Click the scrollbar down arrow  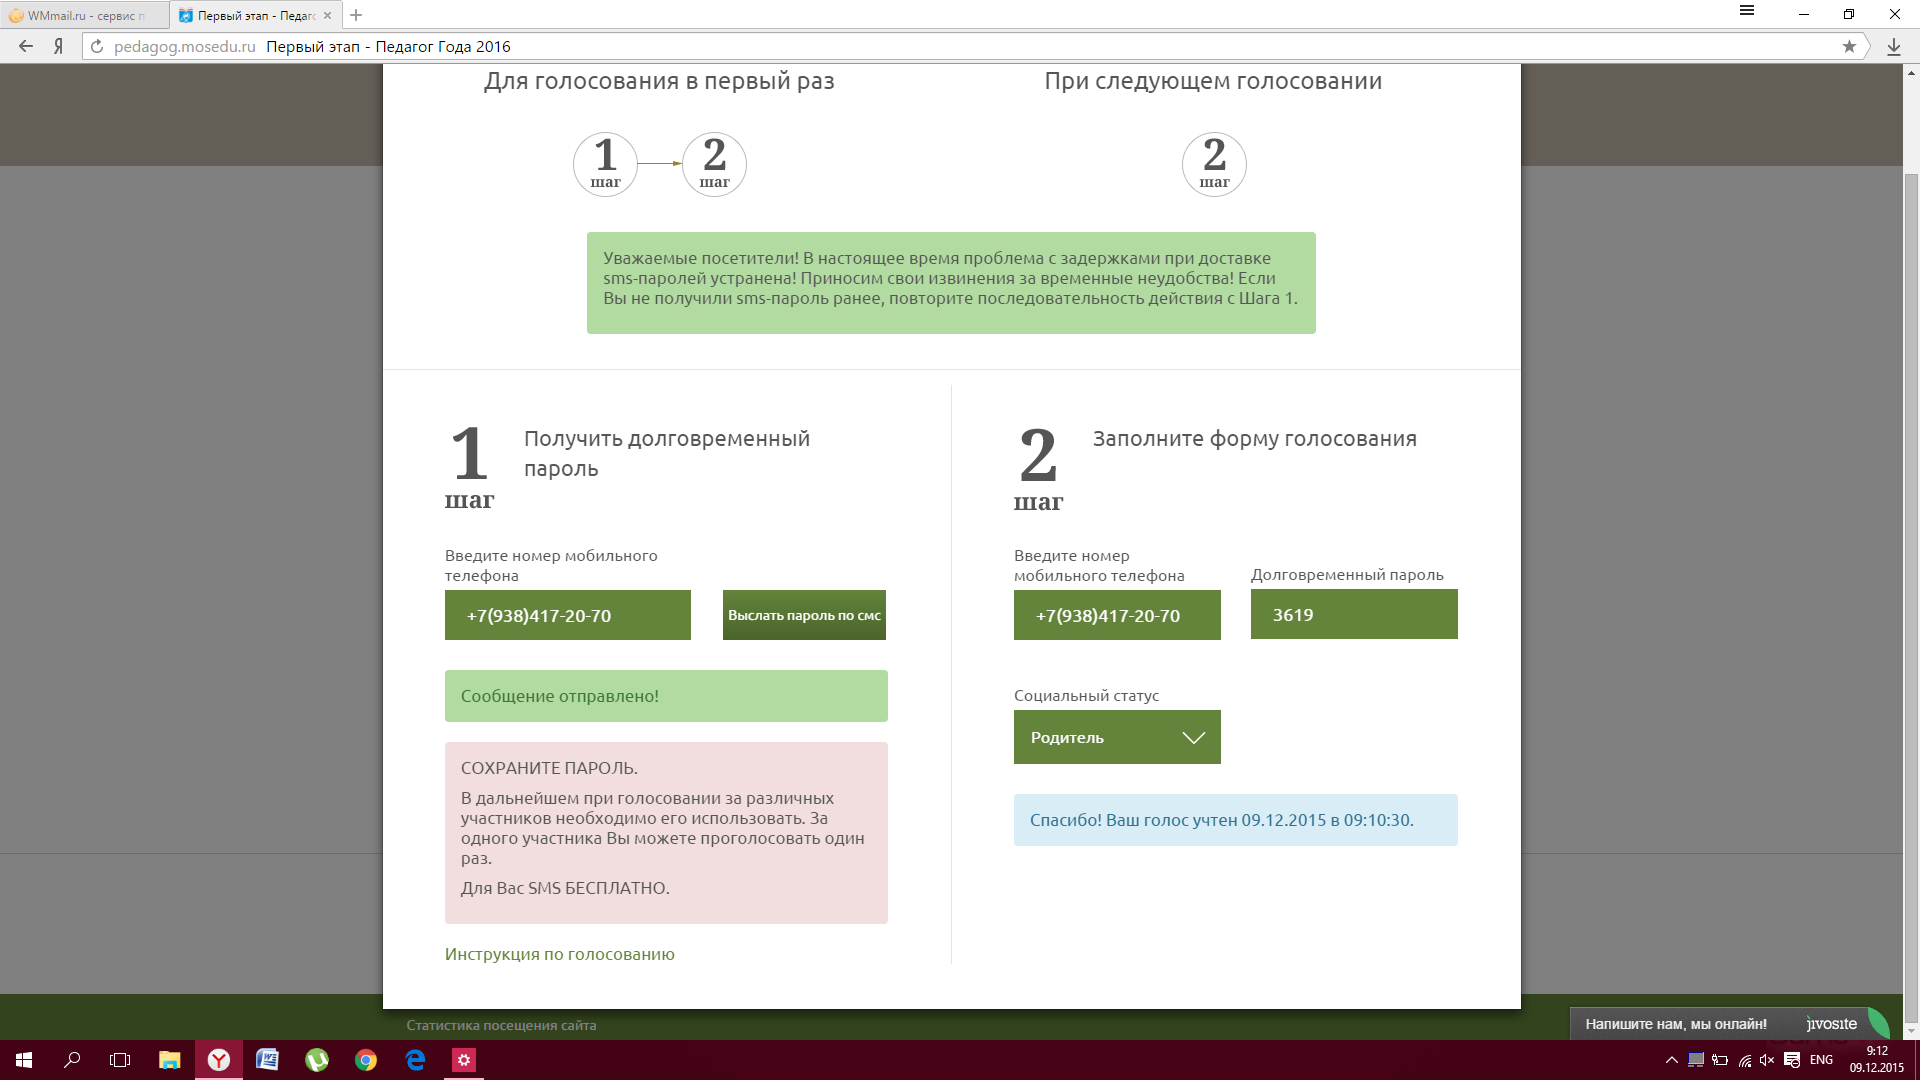[x=1911, y=1031]
